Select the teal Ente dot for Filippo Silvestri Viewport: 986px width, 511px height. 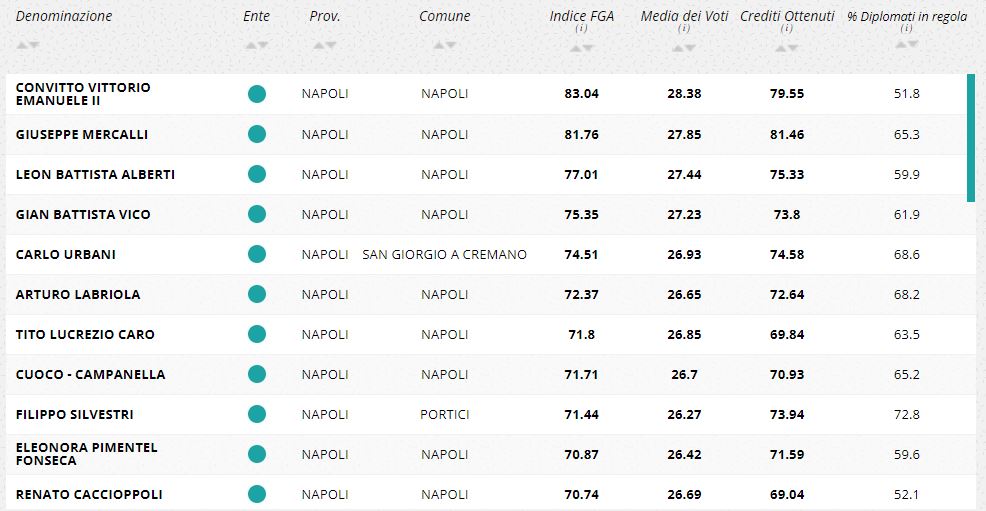click(x=257, y=414)
